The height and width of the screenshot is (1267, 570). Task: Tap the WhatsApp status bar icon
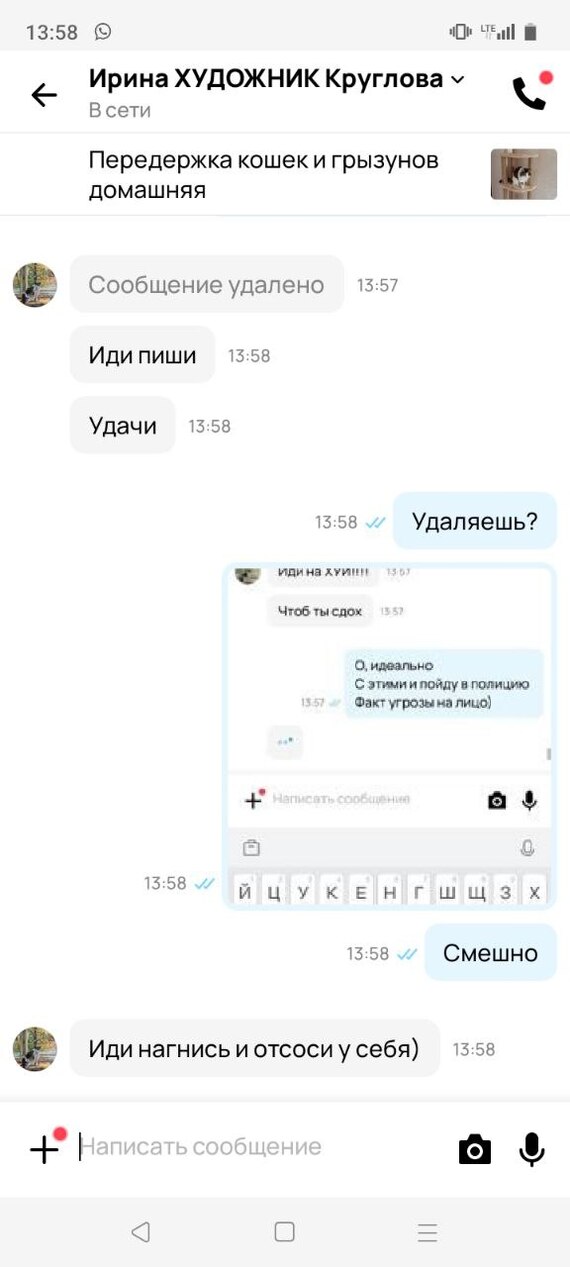pyautogui.click(x=103, y=32)
